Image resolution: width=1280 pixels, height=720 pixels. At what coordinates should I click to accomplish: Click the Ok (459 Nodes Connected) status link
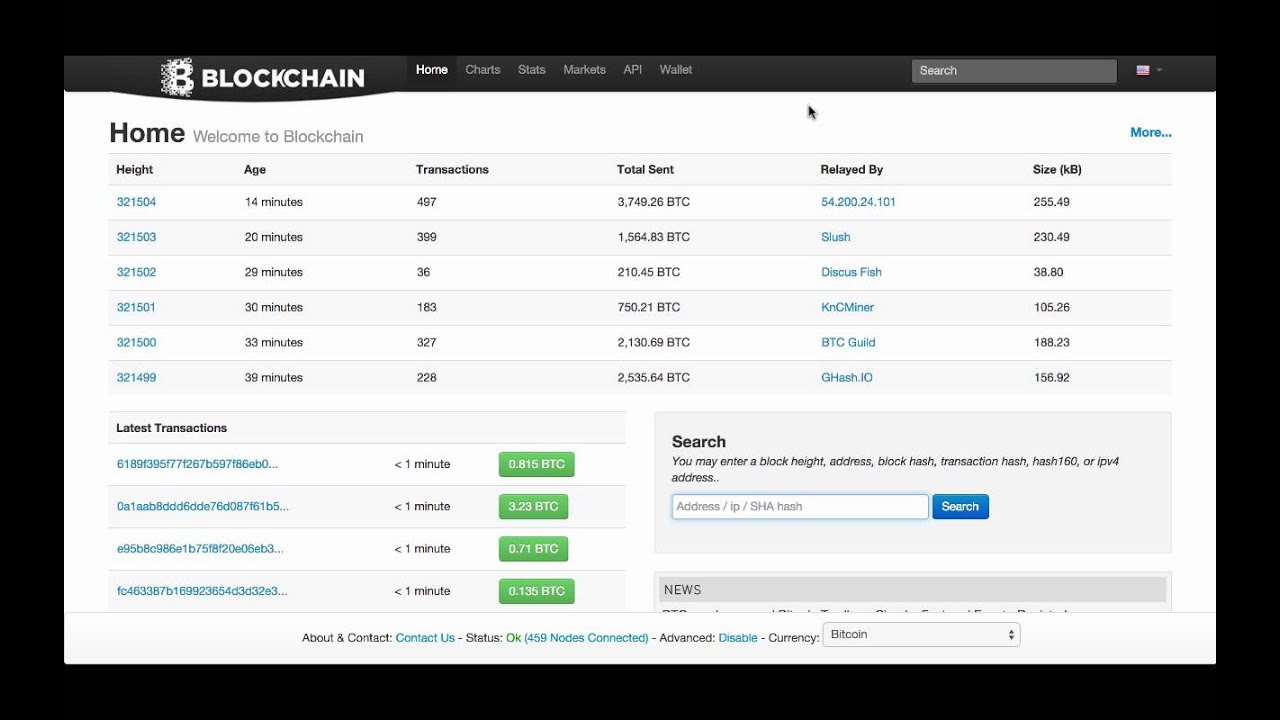pyautogui.click(x=577, y=638)
